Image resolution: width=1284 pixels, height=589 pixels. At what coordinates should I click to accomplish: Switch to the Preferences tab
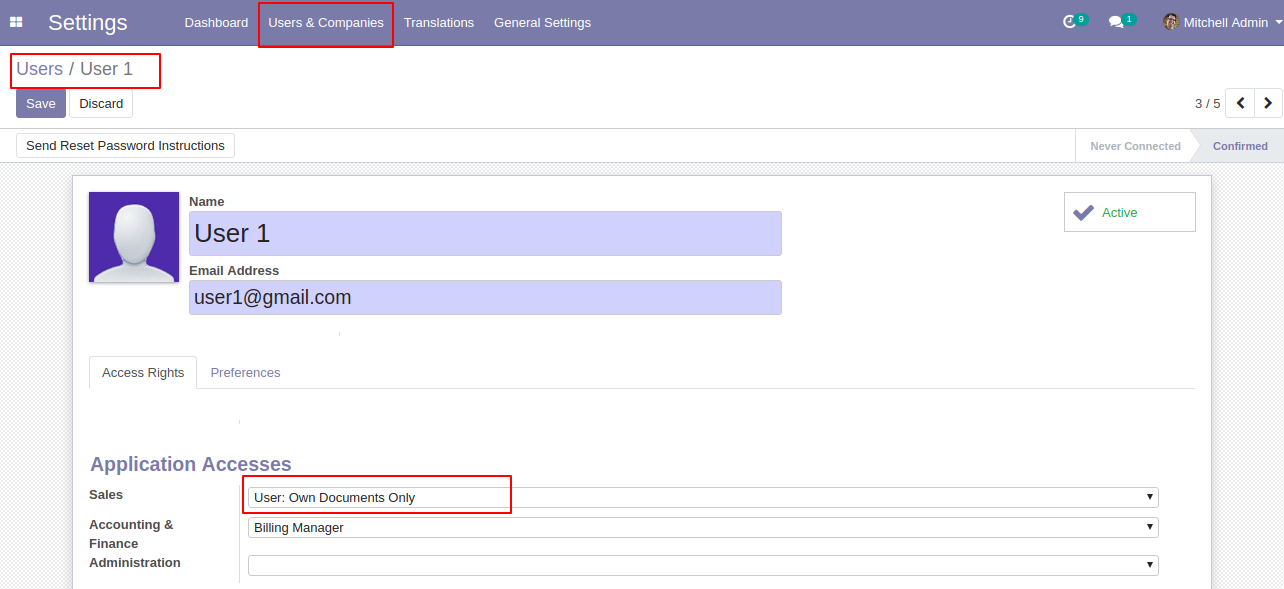[245, 372]
